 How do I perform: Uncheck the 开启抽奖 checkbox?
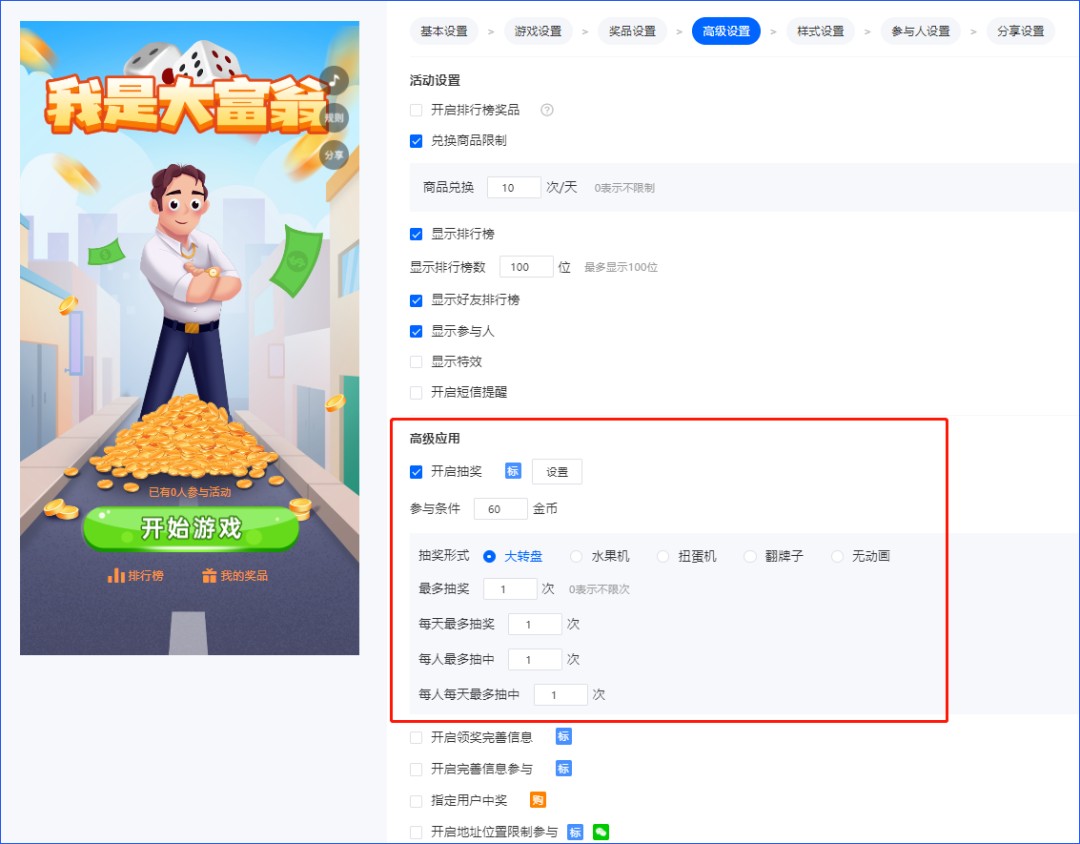tap(416, 472)
